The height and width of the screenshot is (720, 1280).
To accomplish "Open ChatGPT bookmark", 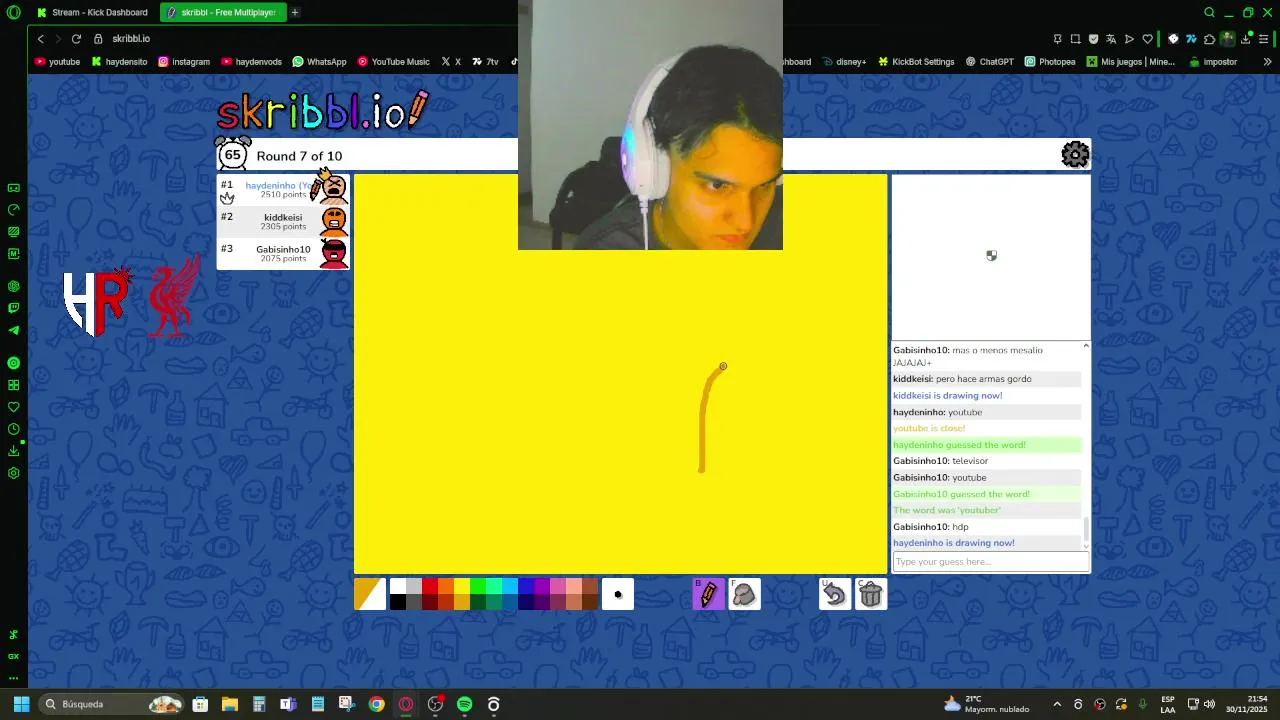I will (989, 62).
